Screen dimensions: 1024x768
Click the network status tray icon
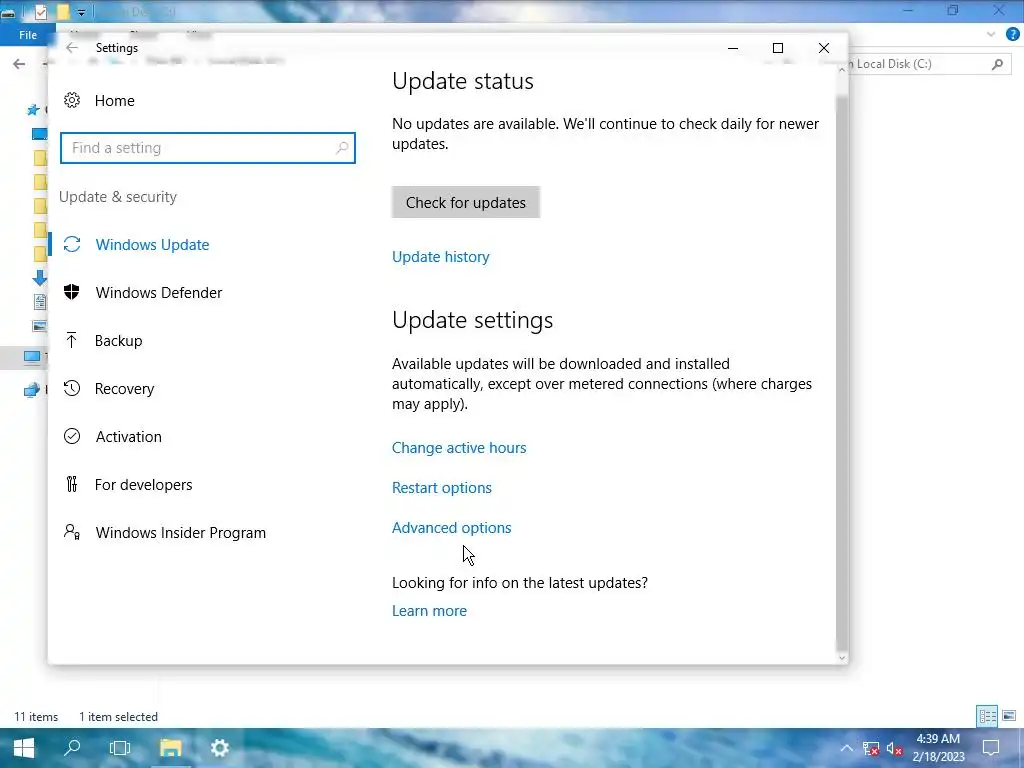pyautogui.click(x=871, y=748)
